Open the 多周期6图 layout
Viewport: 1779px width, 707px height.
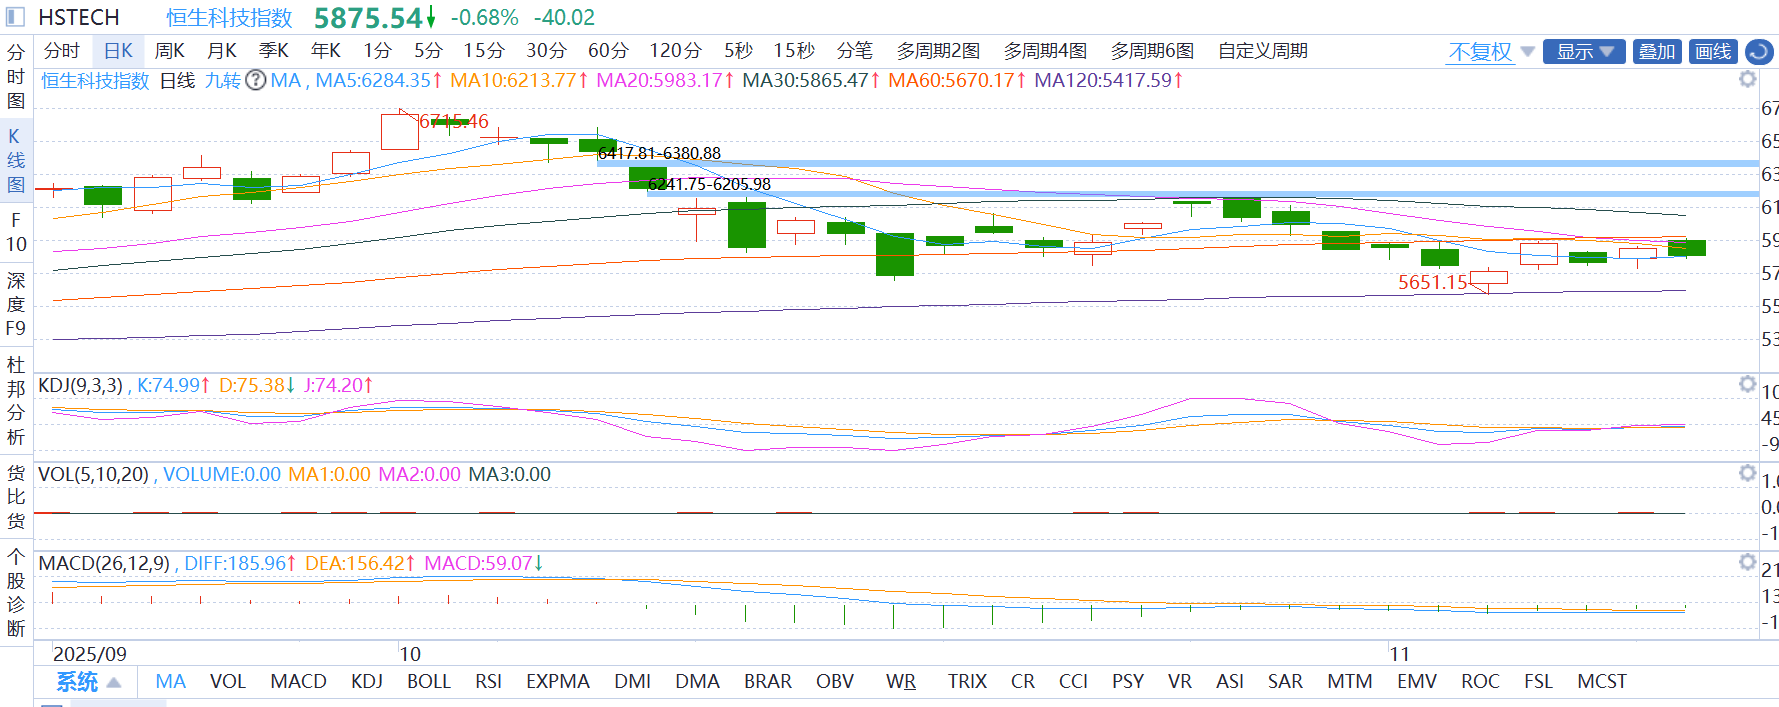click(x=1152, y=51)
